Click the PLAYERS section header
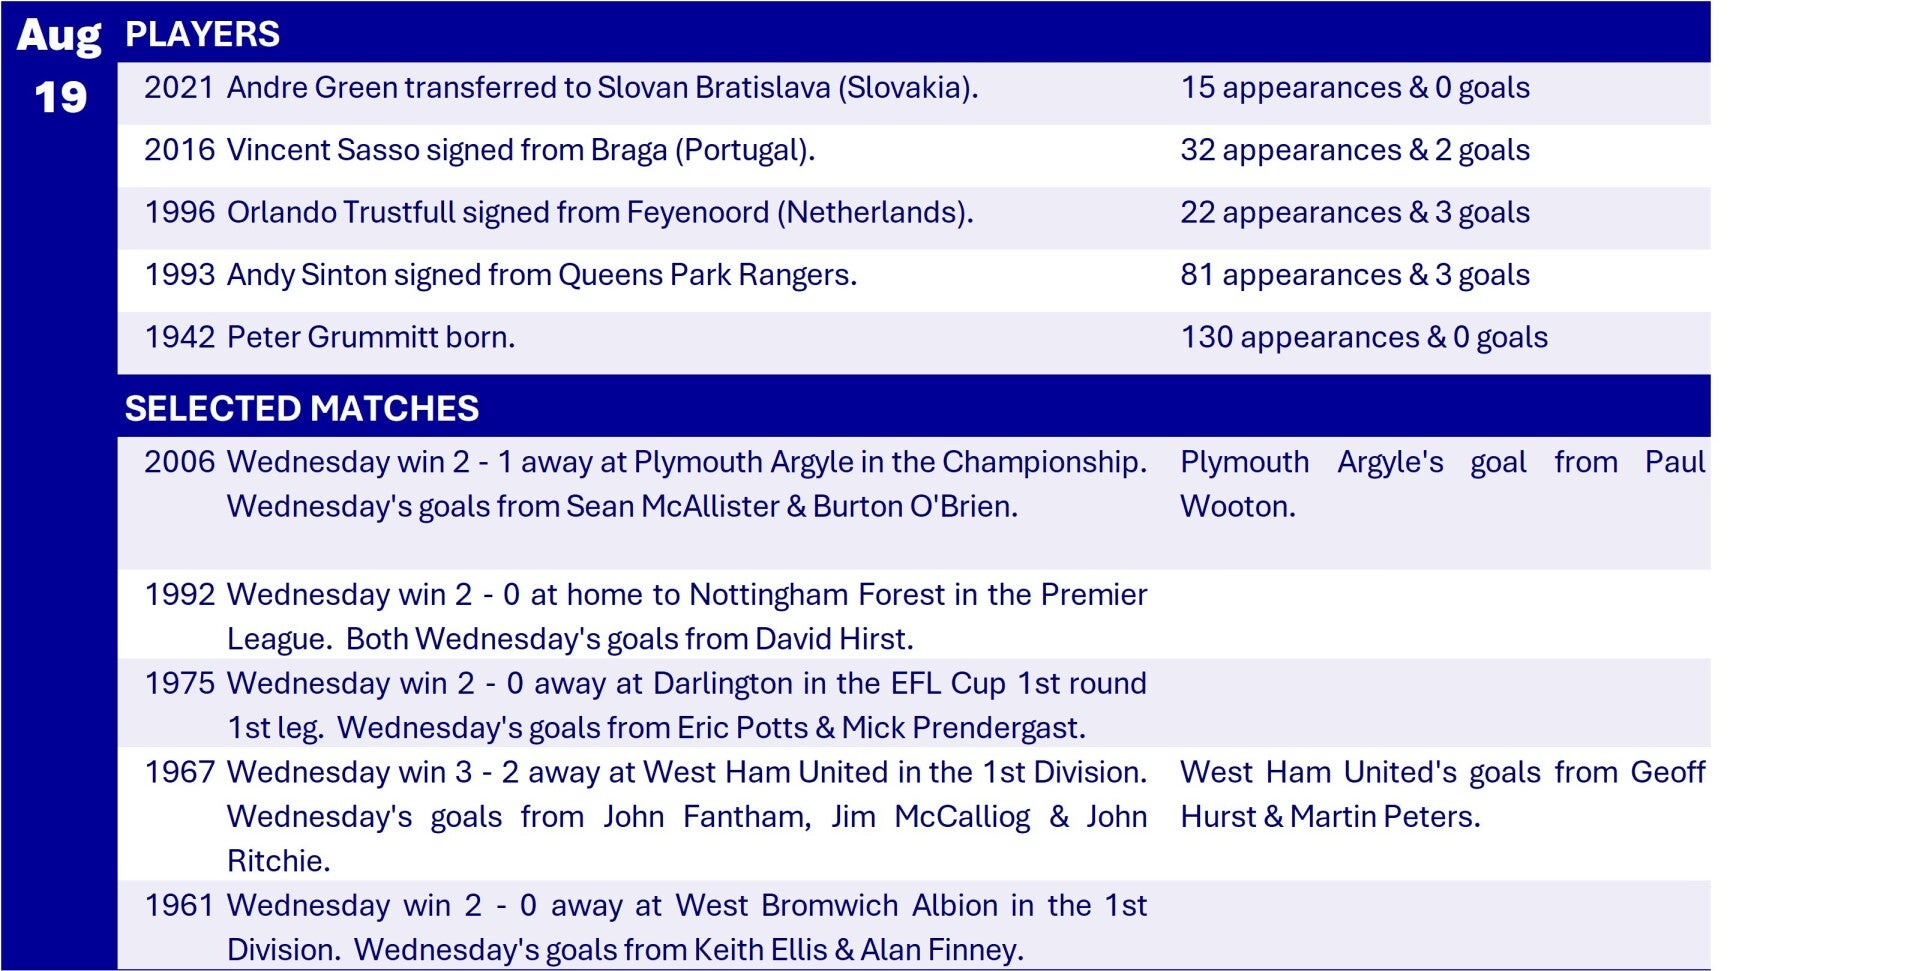Screen dimensions: 1919x971 point(202,34)
